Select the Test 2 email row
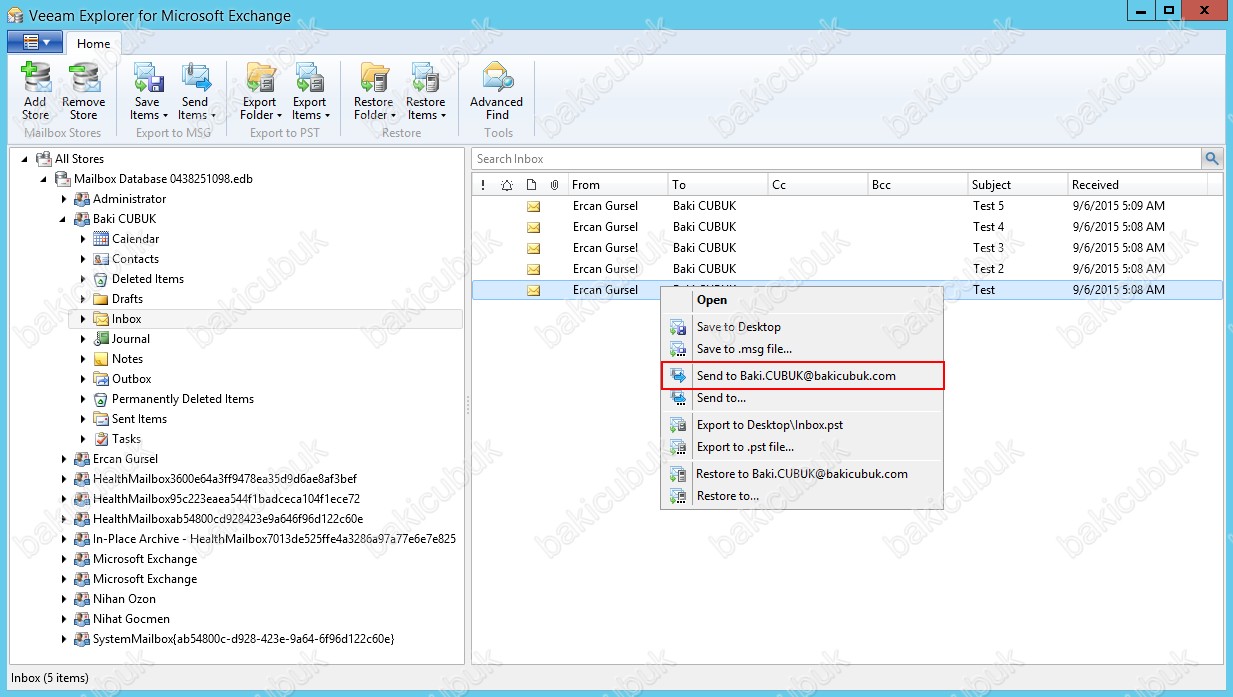1233x697 pixels. pos(847,269)
